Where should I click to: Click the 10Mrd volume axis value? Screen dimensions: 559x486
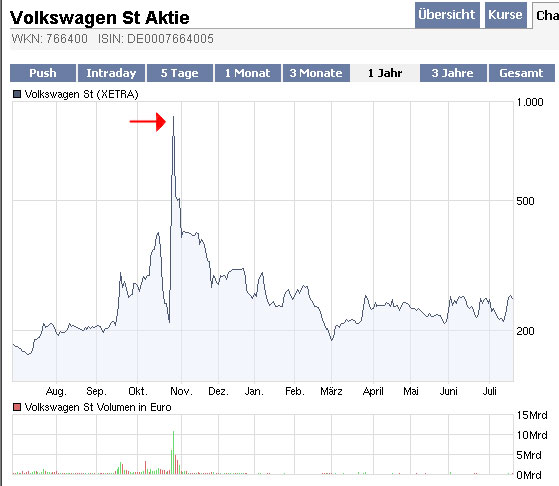[532, 435]
